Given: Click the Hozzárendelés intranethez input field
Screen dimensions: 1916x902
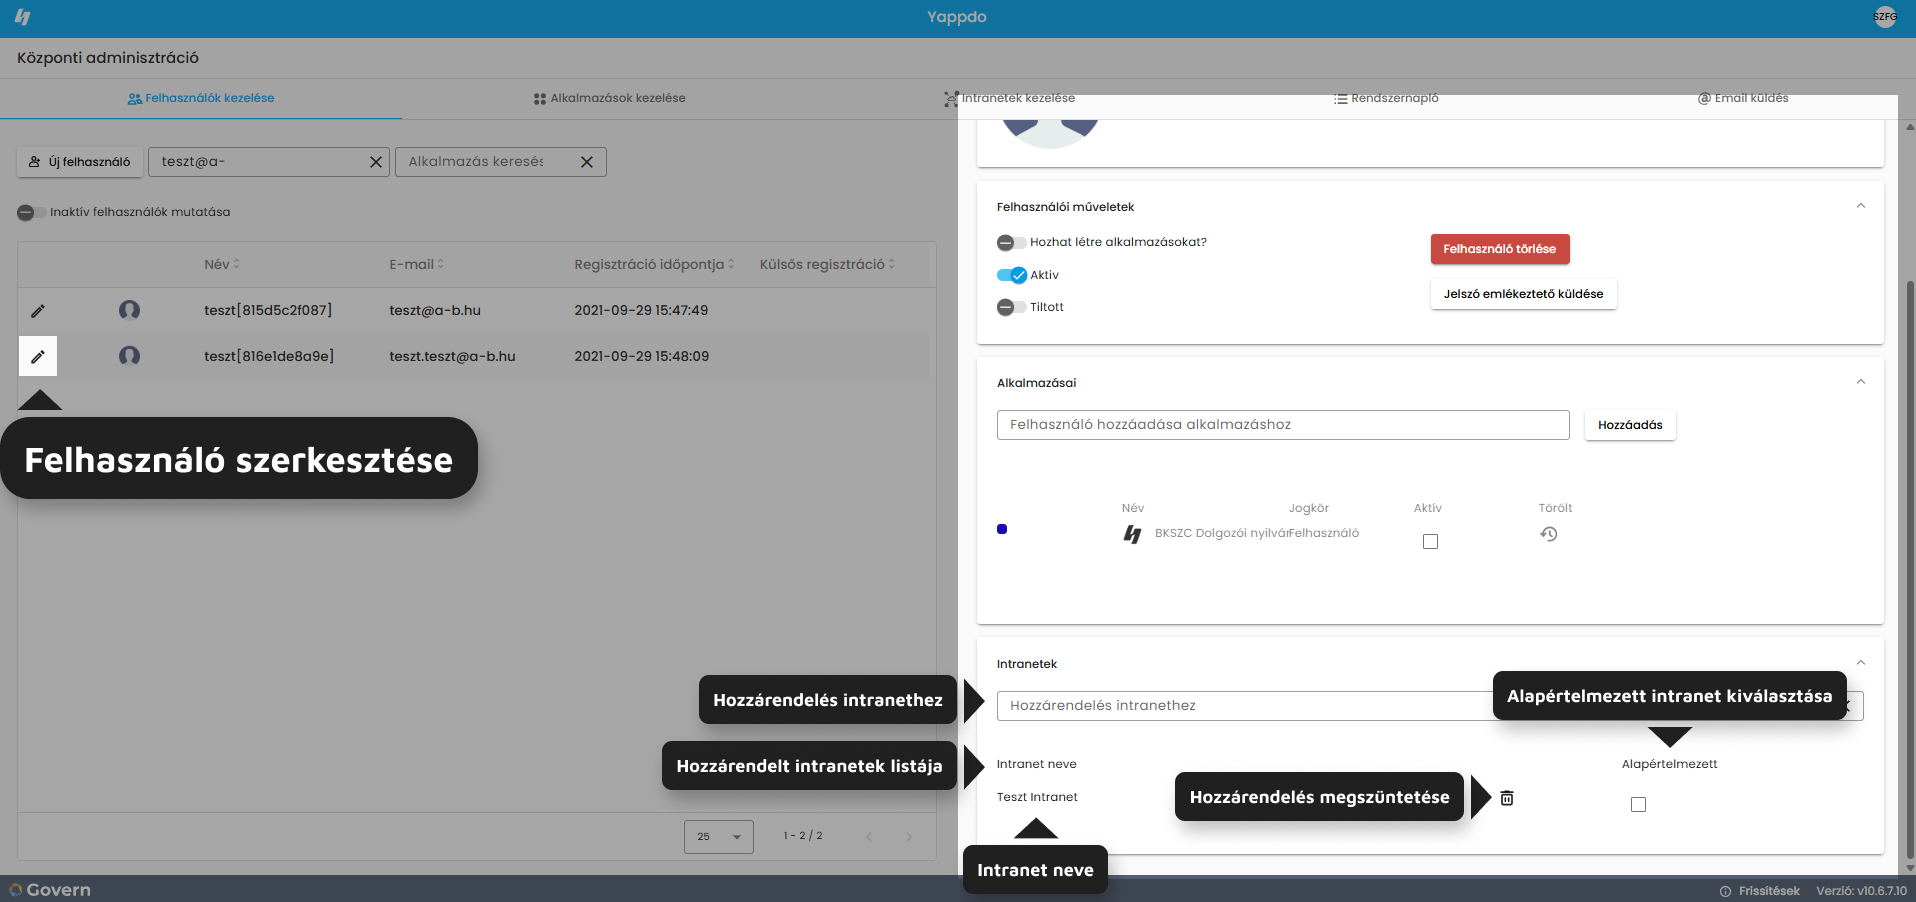Looking at the screenshot, I should click(1245, 706).
